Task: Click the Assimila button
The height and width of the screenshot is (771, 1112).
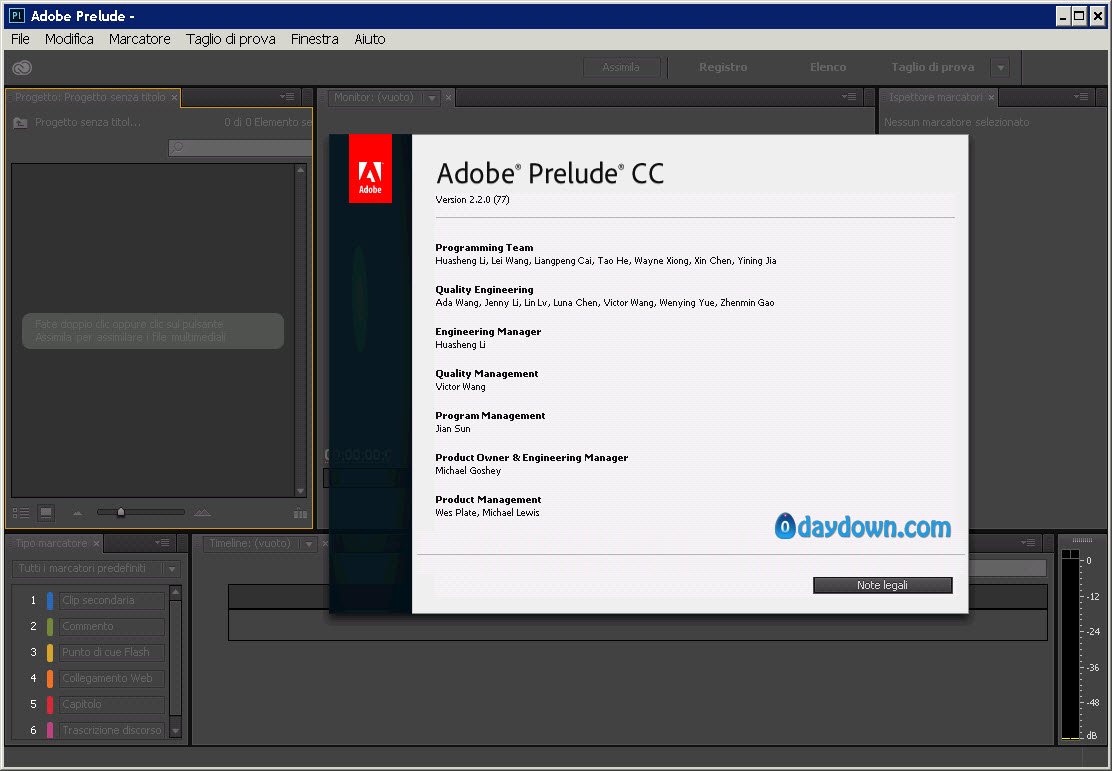Action: [x=621, y=67]
